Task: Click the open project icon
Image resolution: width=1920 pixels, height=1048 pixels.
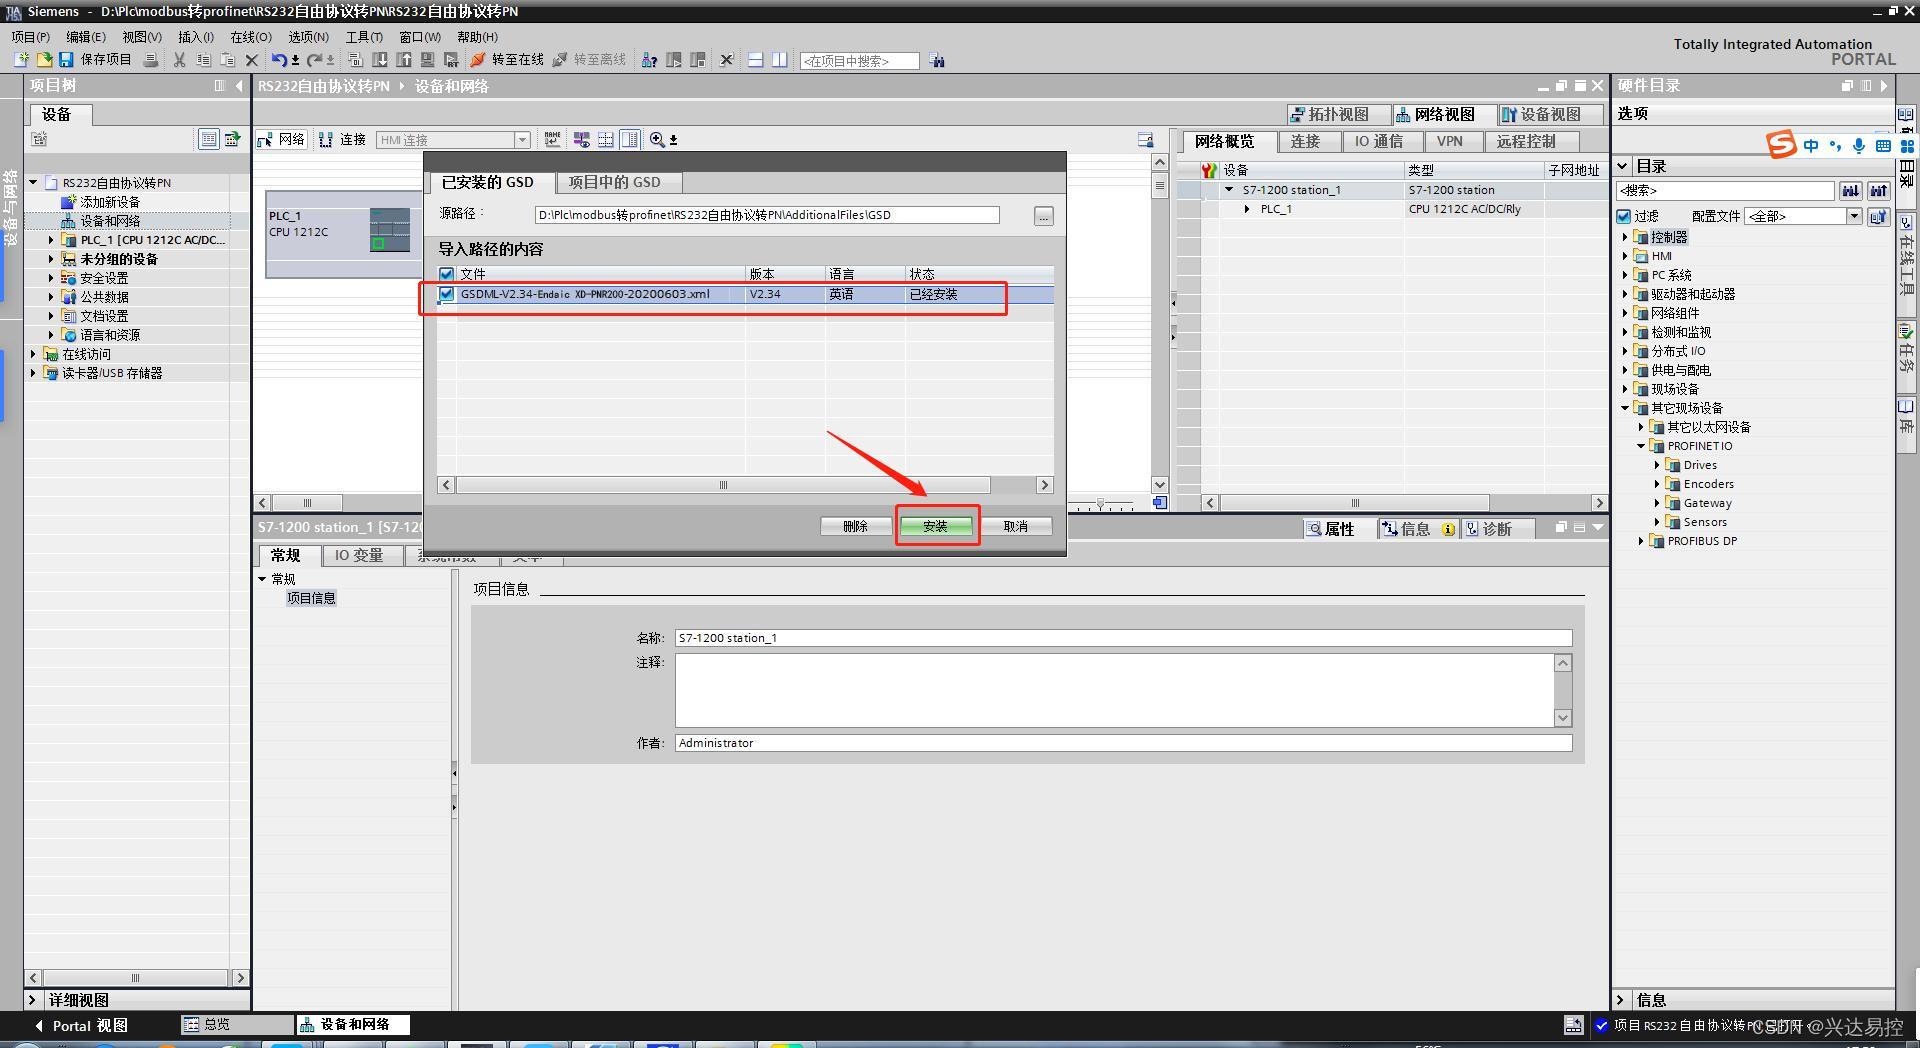Action: click(43, 60)
